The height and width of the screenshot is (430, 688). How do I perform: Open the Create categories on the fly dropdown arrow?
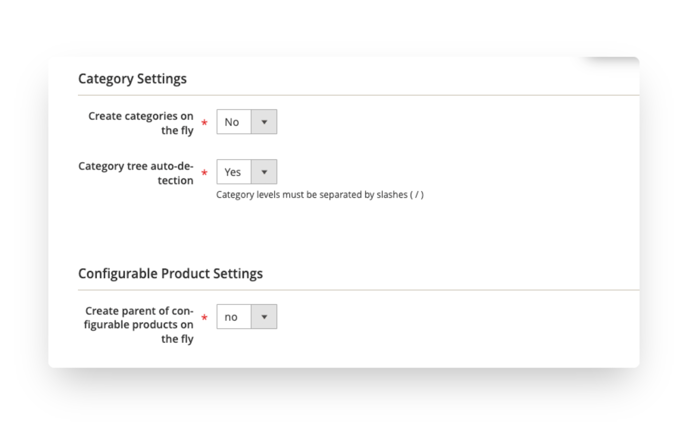click(x=264, y=122)
